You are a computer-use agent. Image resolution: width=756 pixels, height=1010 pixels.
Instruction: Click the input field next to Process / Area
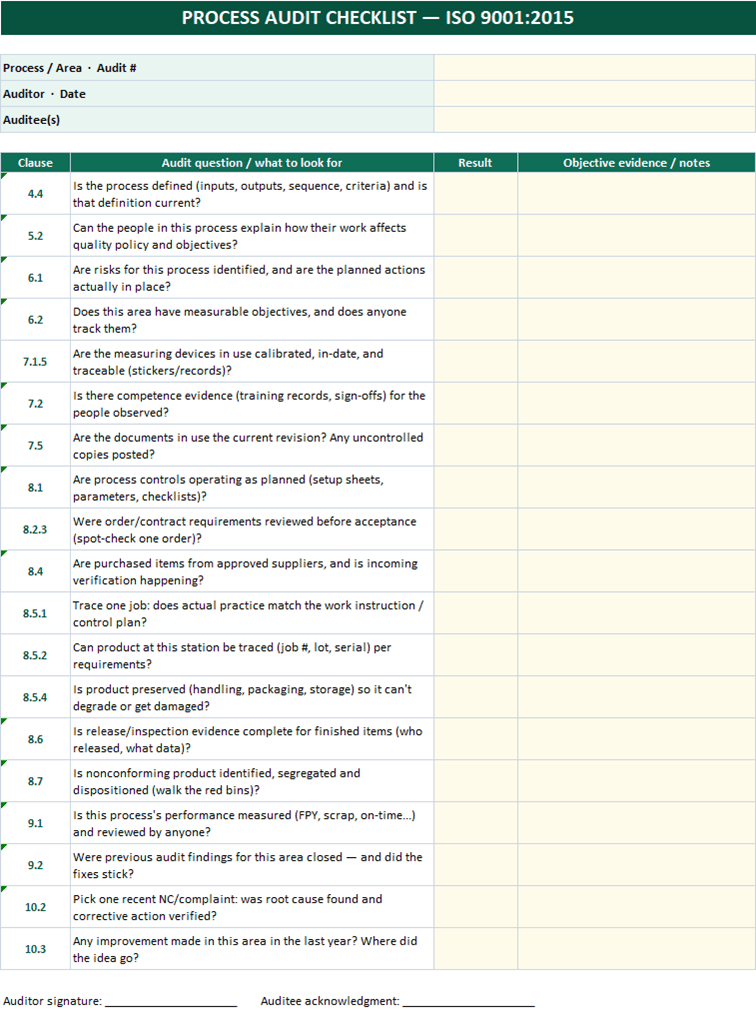594,68
